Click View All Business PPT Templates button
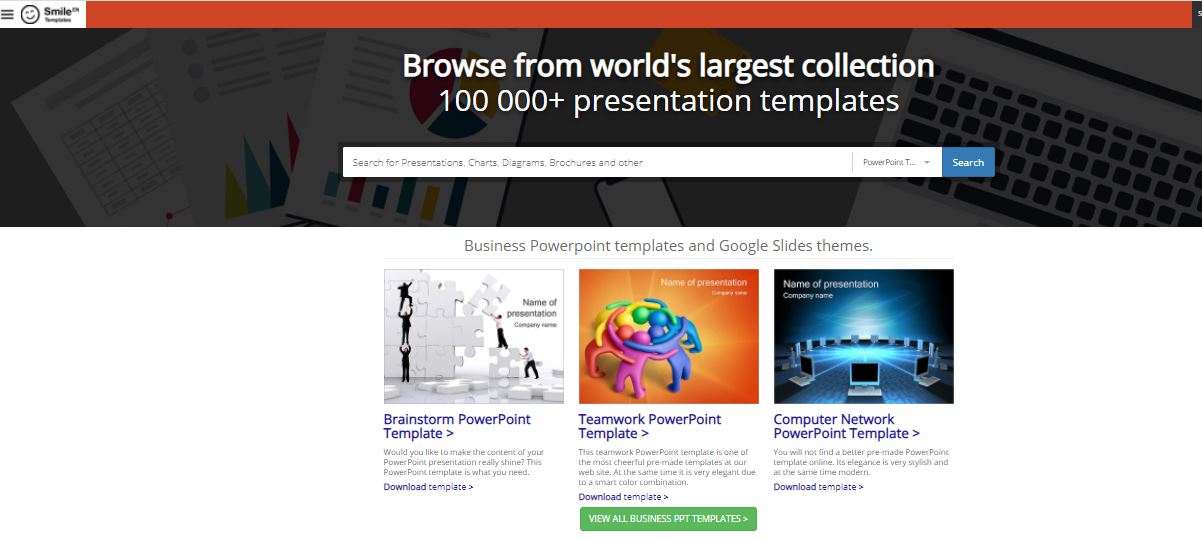 tap(668, 519)
